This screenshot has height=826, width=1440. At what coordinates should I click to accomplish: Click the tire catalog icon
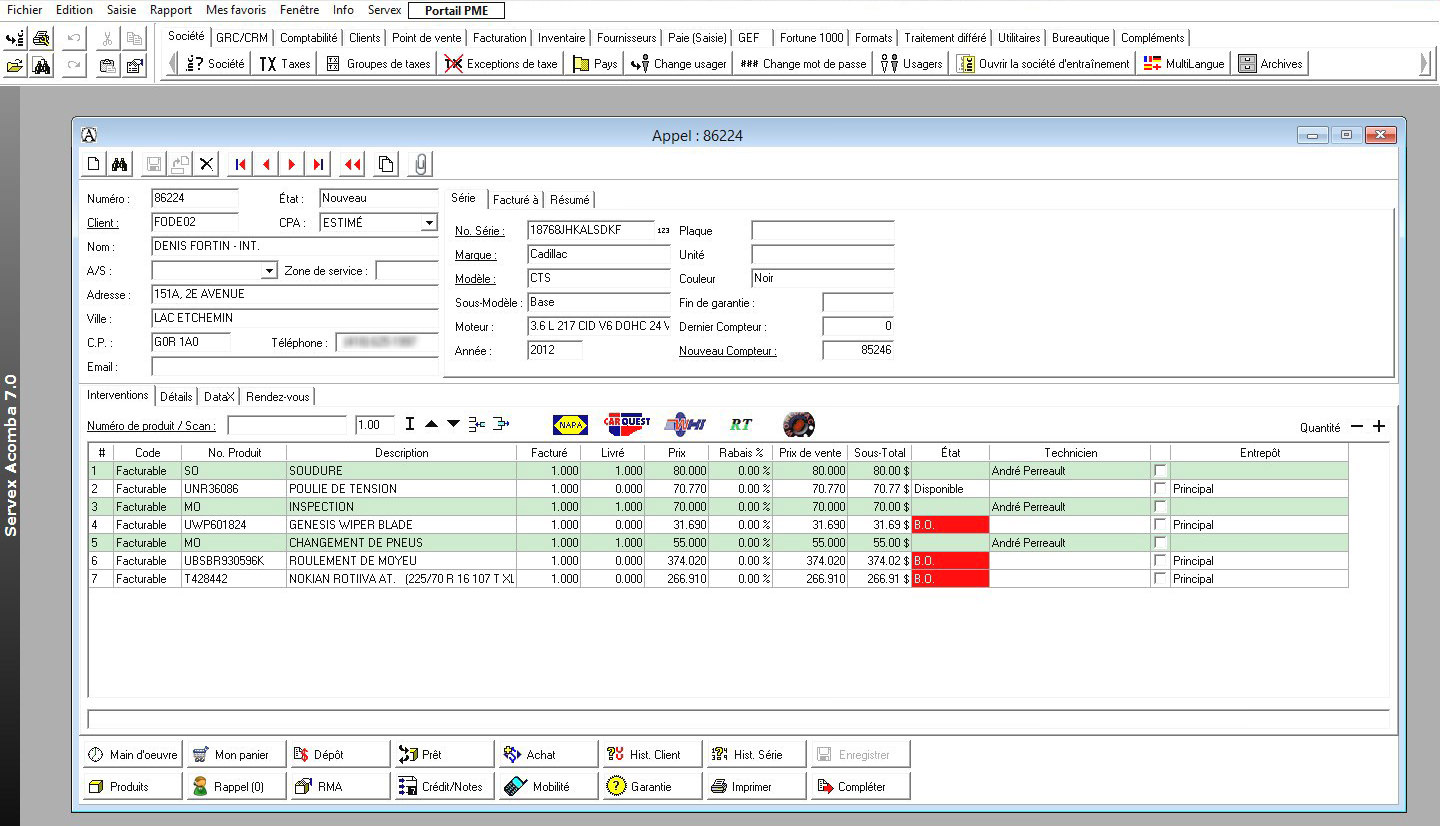pos(798,425)
